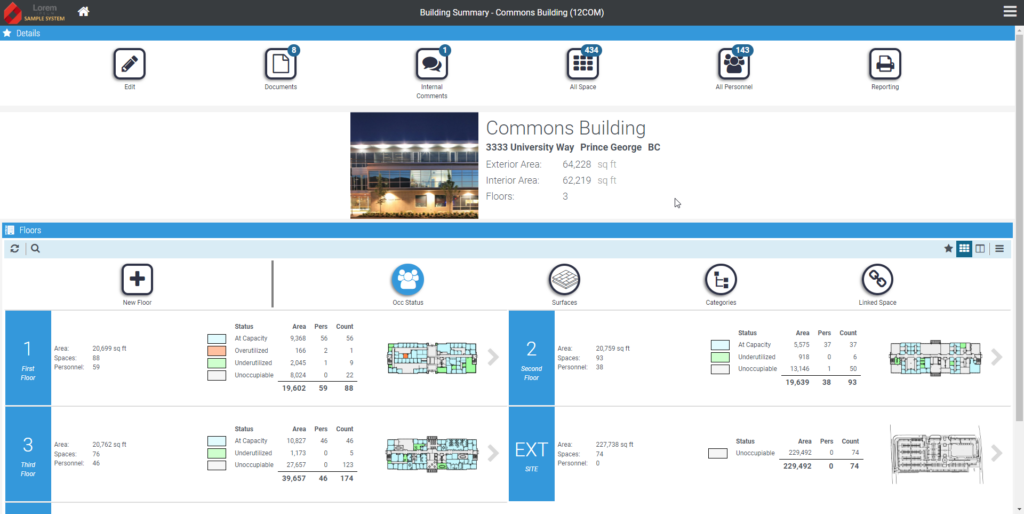View Internal Comments speech bubble icon

pos(432,64)
